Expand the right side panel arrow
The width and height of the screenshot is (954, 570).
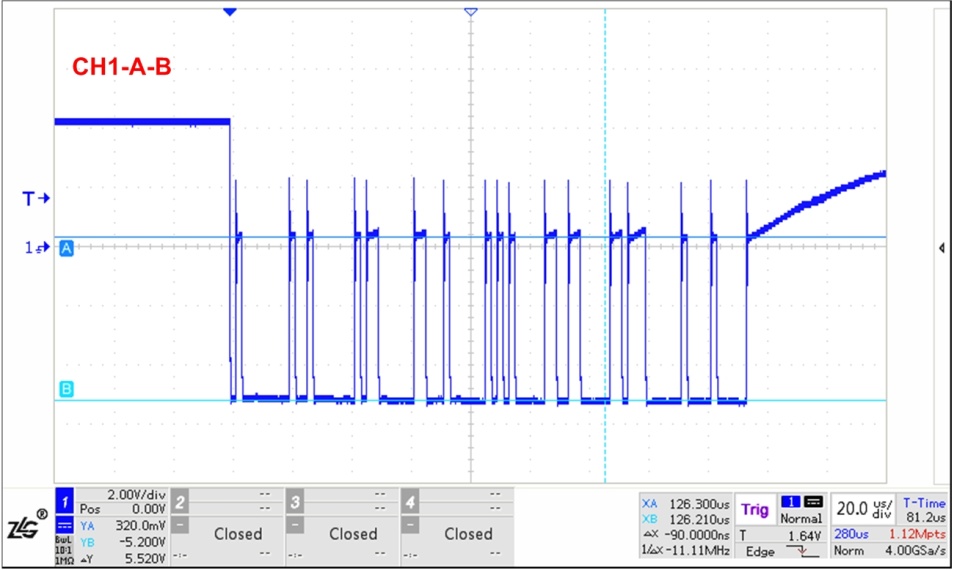(942, 247)
